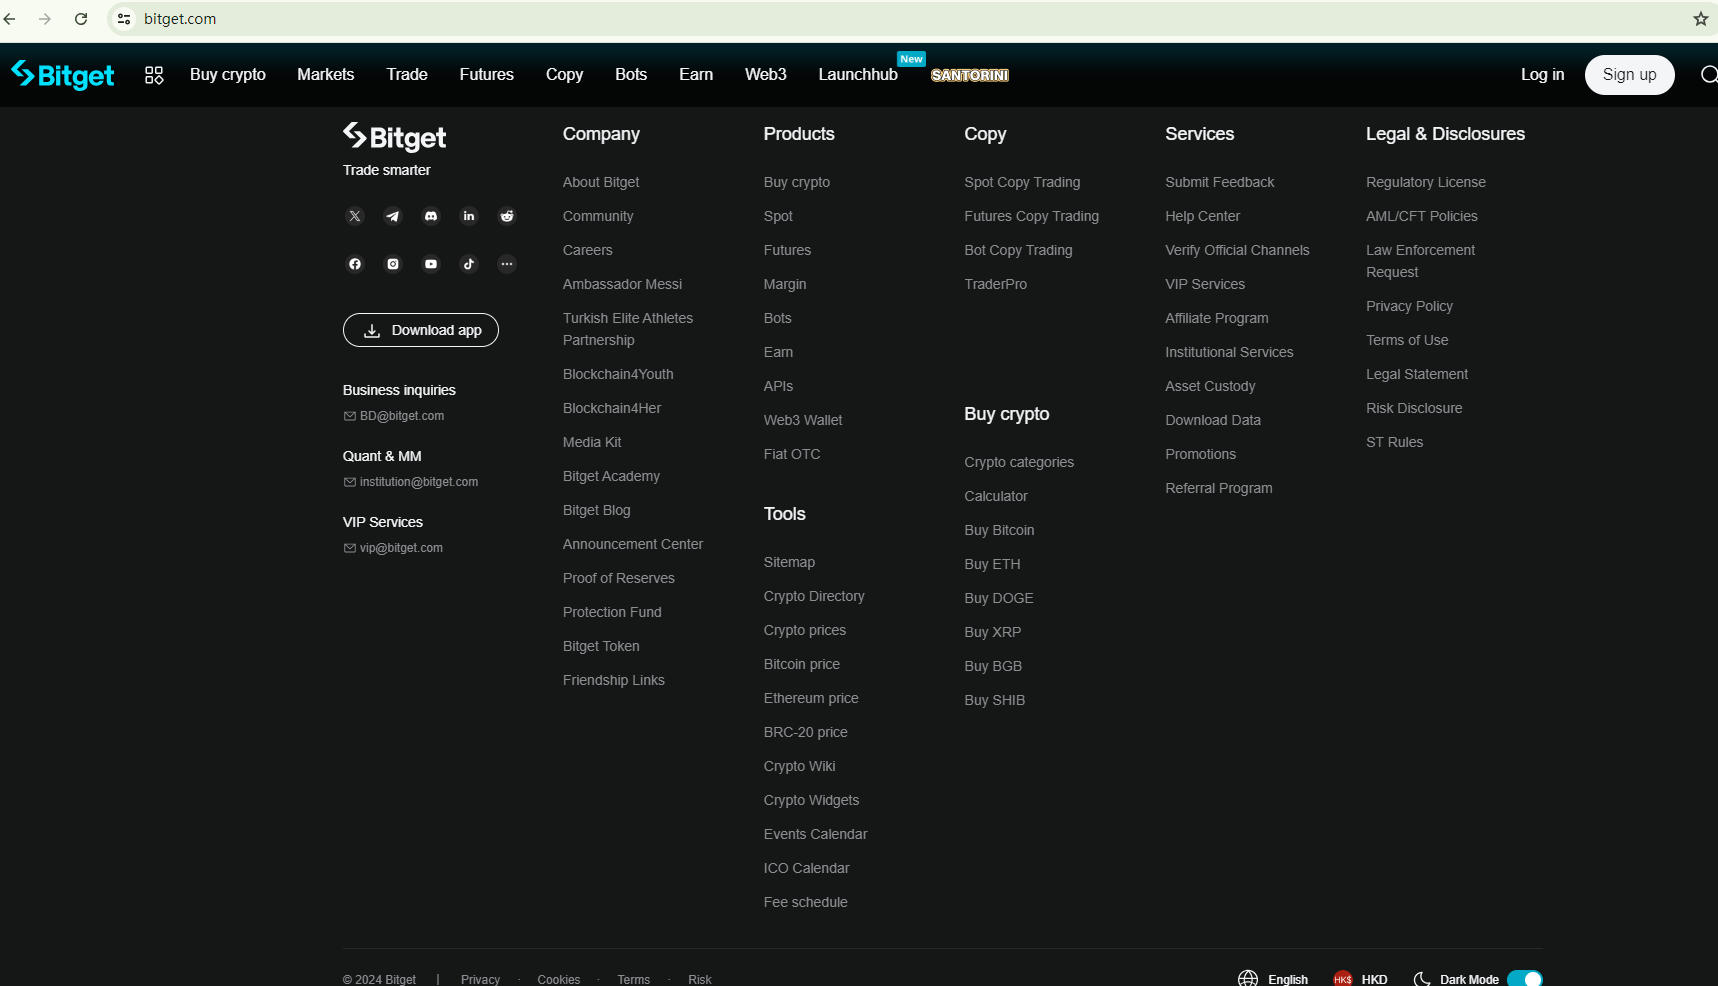The image size is (1718, 986).
Task: Click the TikTok social icon
Action: point(469,264)
